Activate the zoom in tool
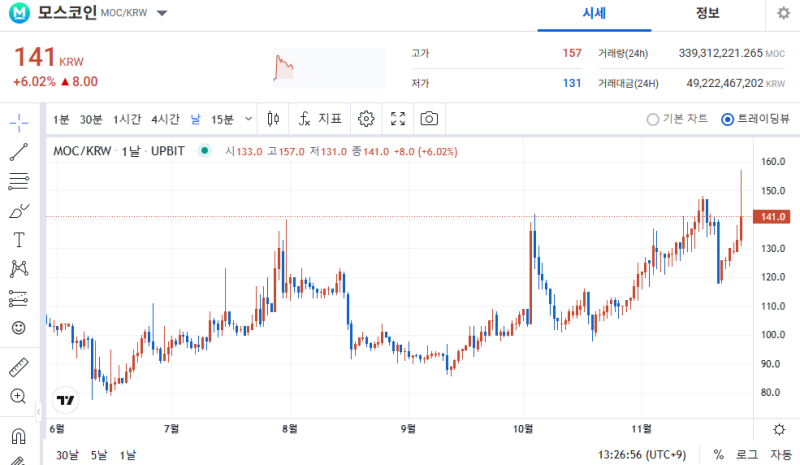The width and height of the screenshot is (800, 465). (18, 396)
